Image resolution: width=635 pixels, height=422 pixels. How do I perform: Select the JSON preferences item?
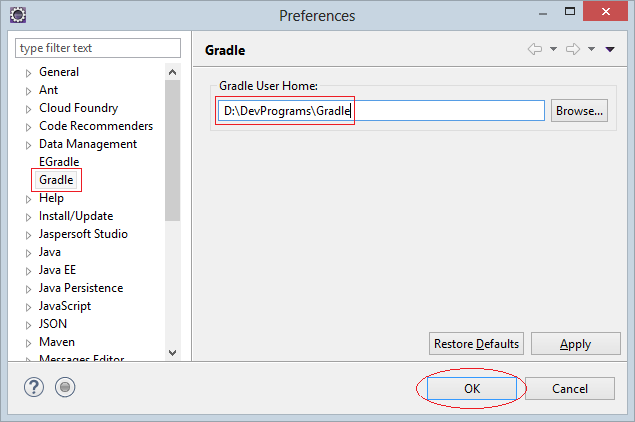(x=53, y=324)
